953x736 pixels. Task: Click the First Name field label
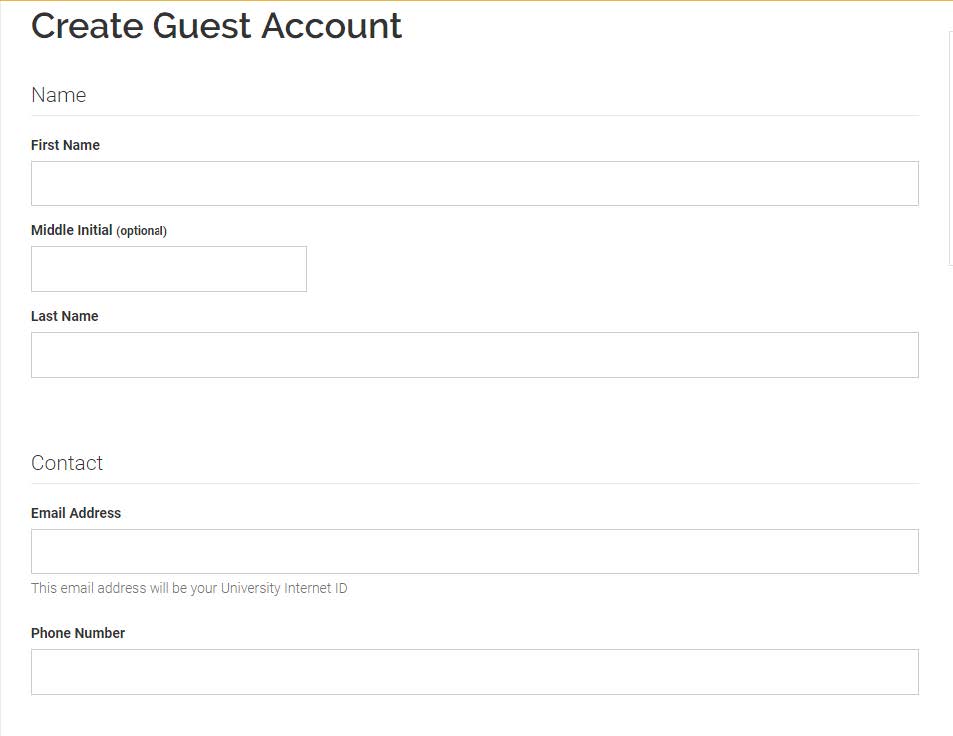(x=65, y=145)
